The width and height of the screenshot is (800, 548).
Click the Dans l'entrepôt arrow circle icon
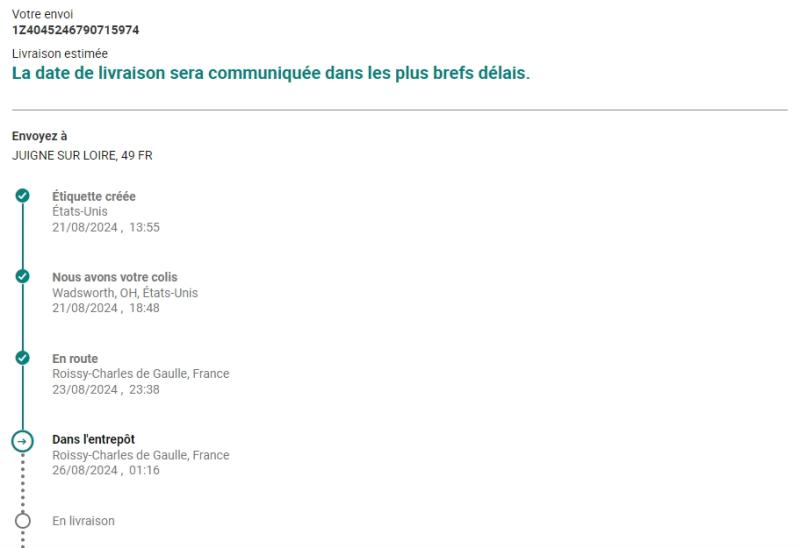point(22,441)
